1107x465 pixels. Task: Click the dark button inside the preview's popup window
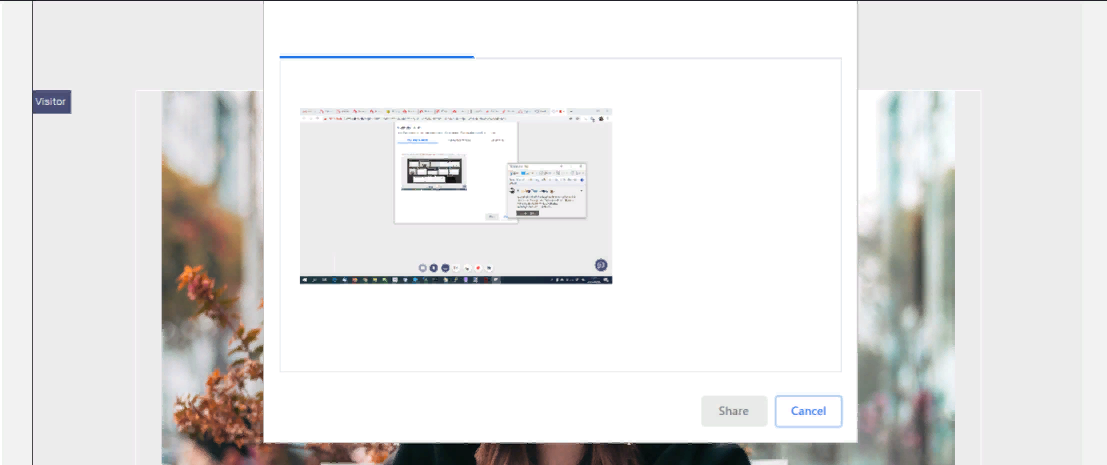528,212
